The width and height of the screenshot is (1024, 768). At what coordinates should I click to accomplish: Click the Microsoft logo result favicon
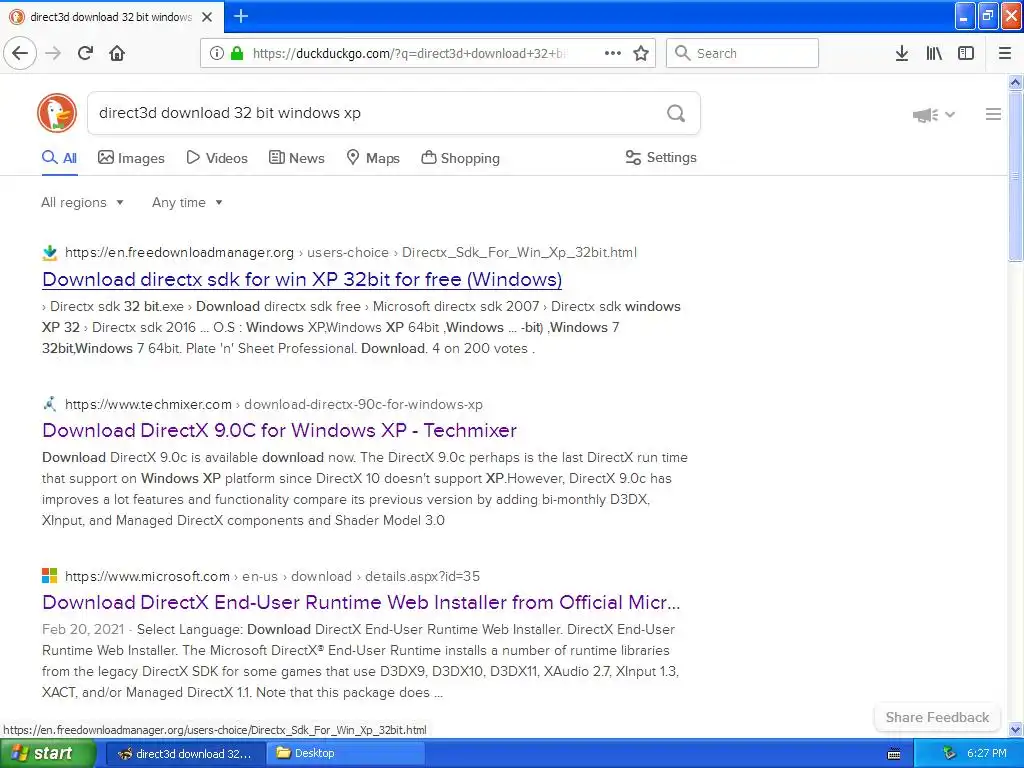pyautogui.click(x=50, y=575)
